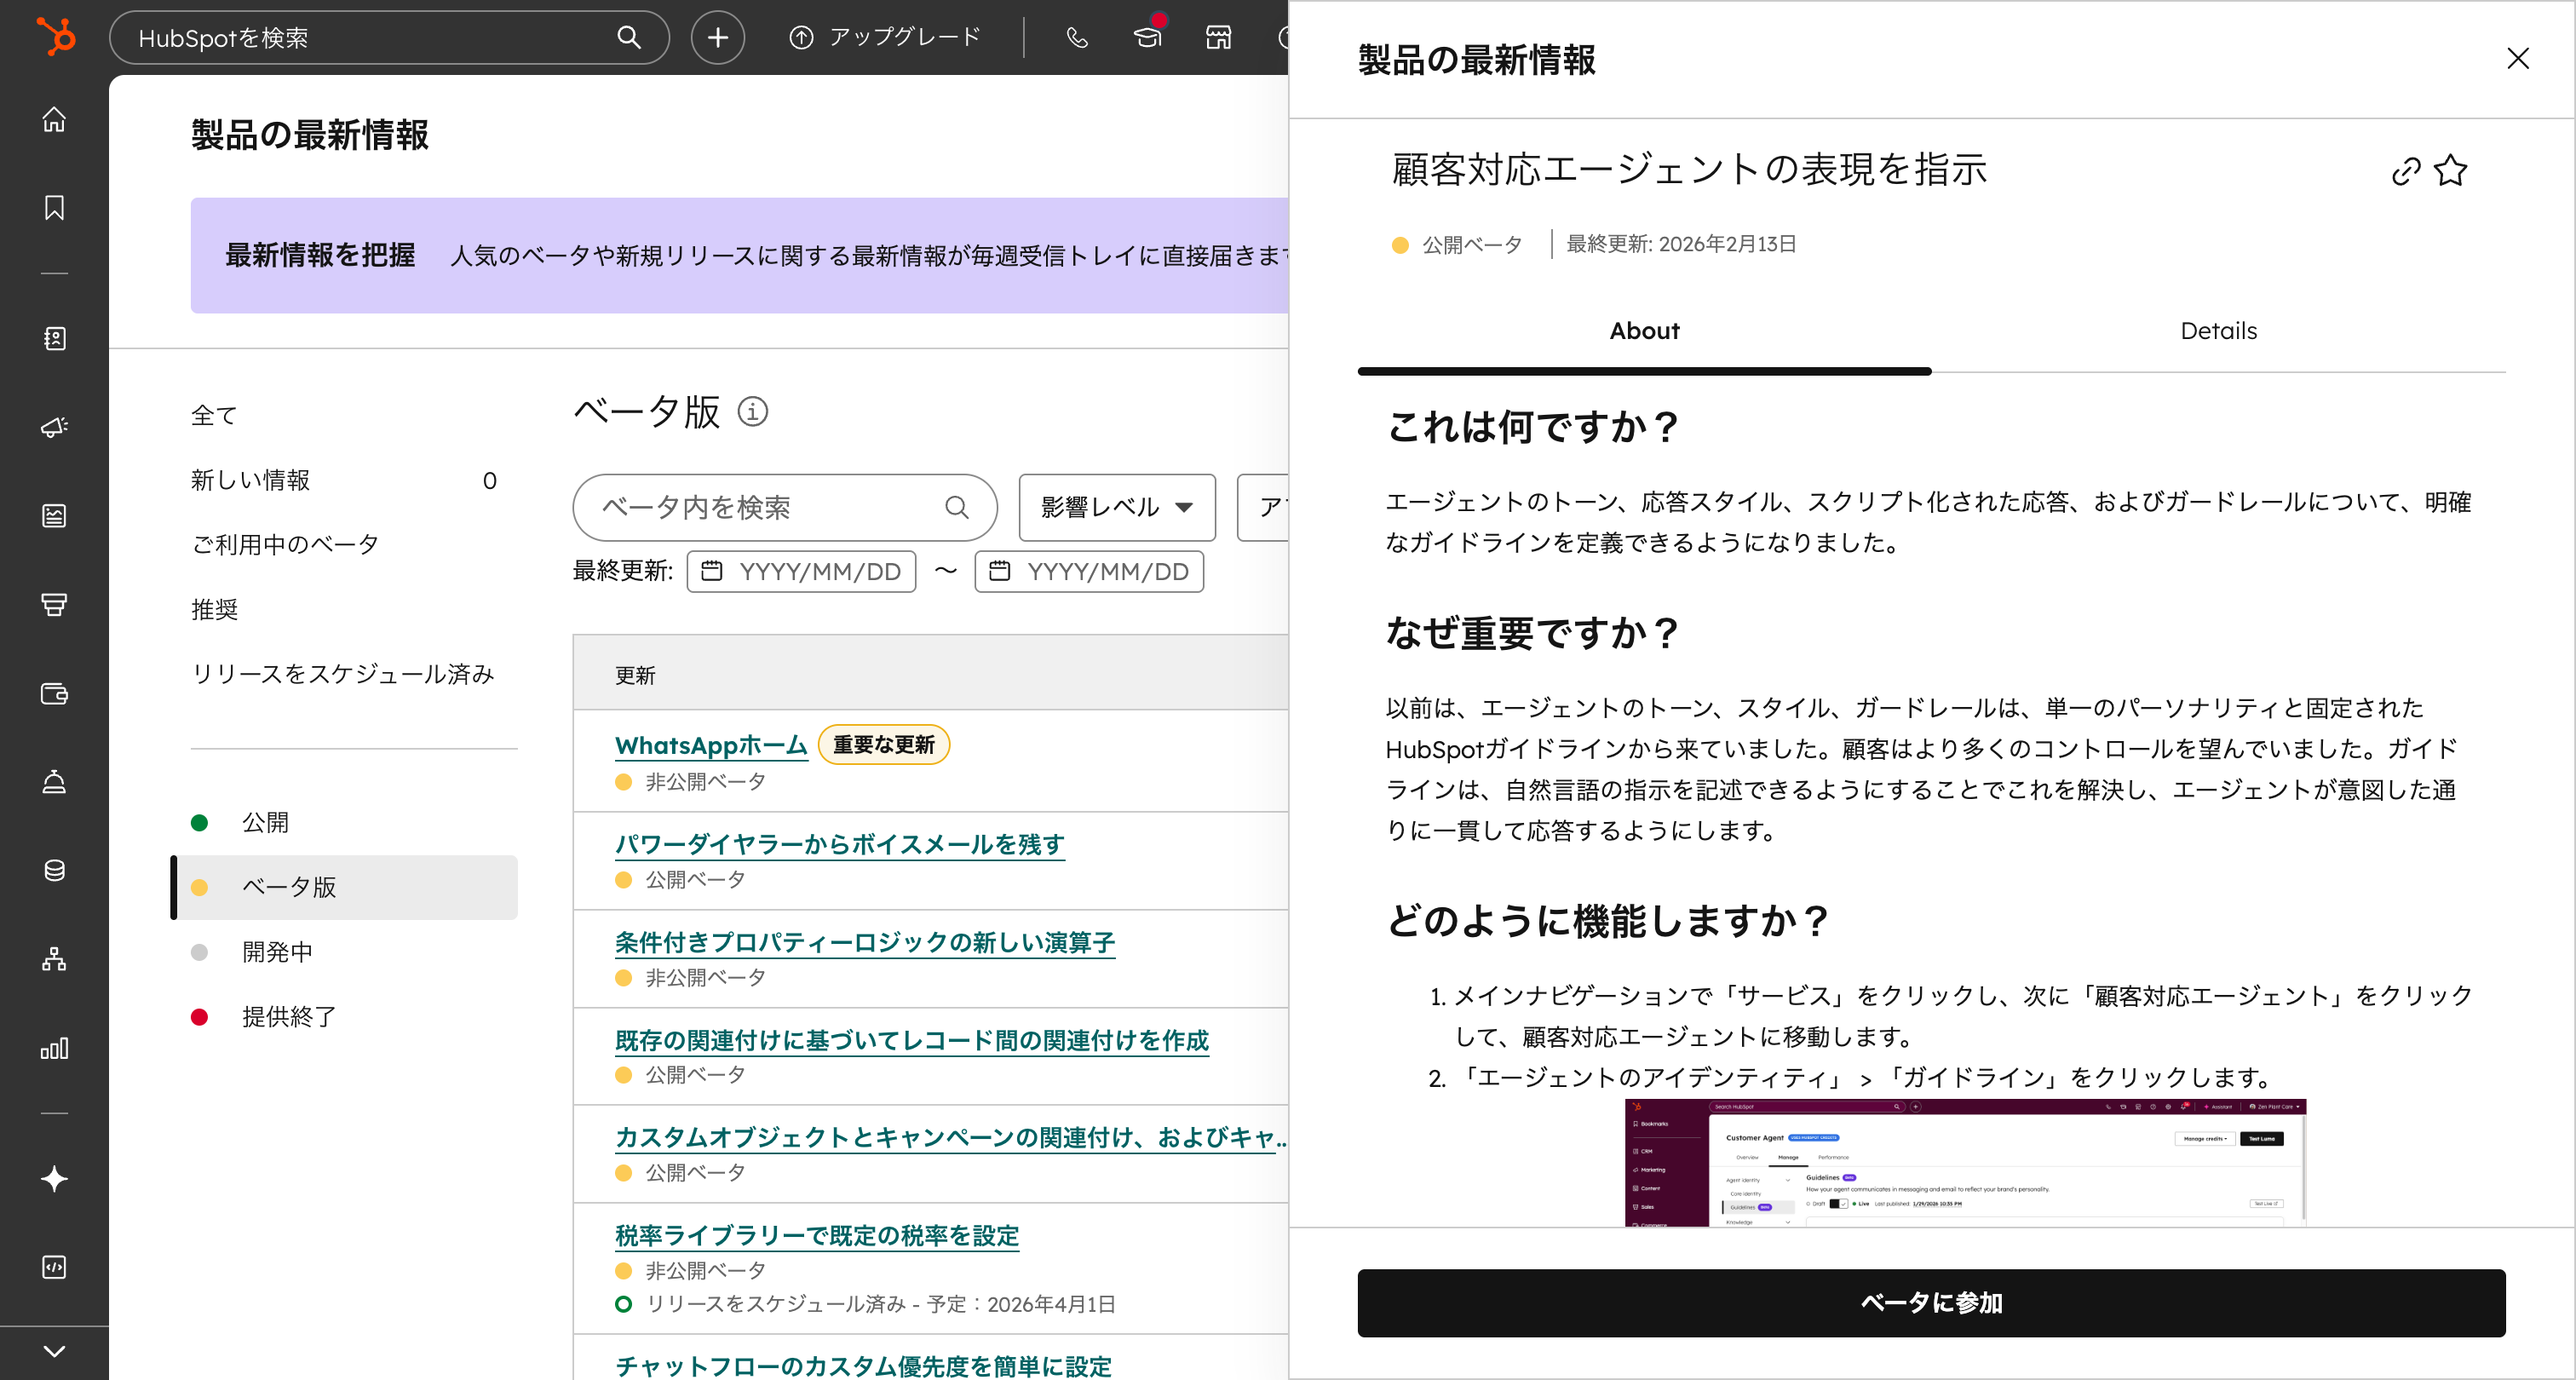Click the 更新 column header
Viewport: 2576px width, 1380px height.
tap(634, 676)
